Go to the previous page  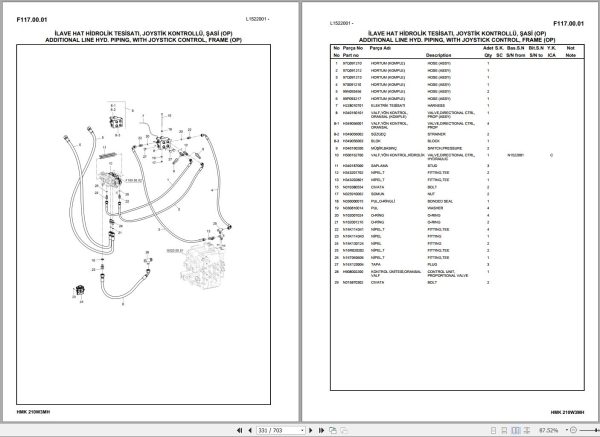(250, 430)
